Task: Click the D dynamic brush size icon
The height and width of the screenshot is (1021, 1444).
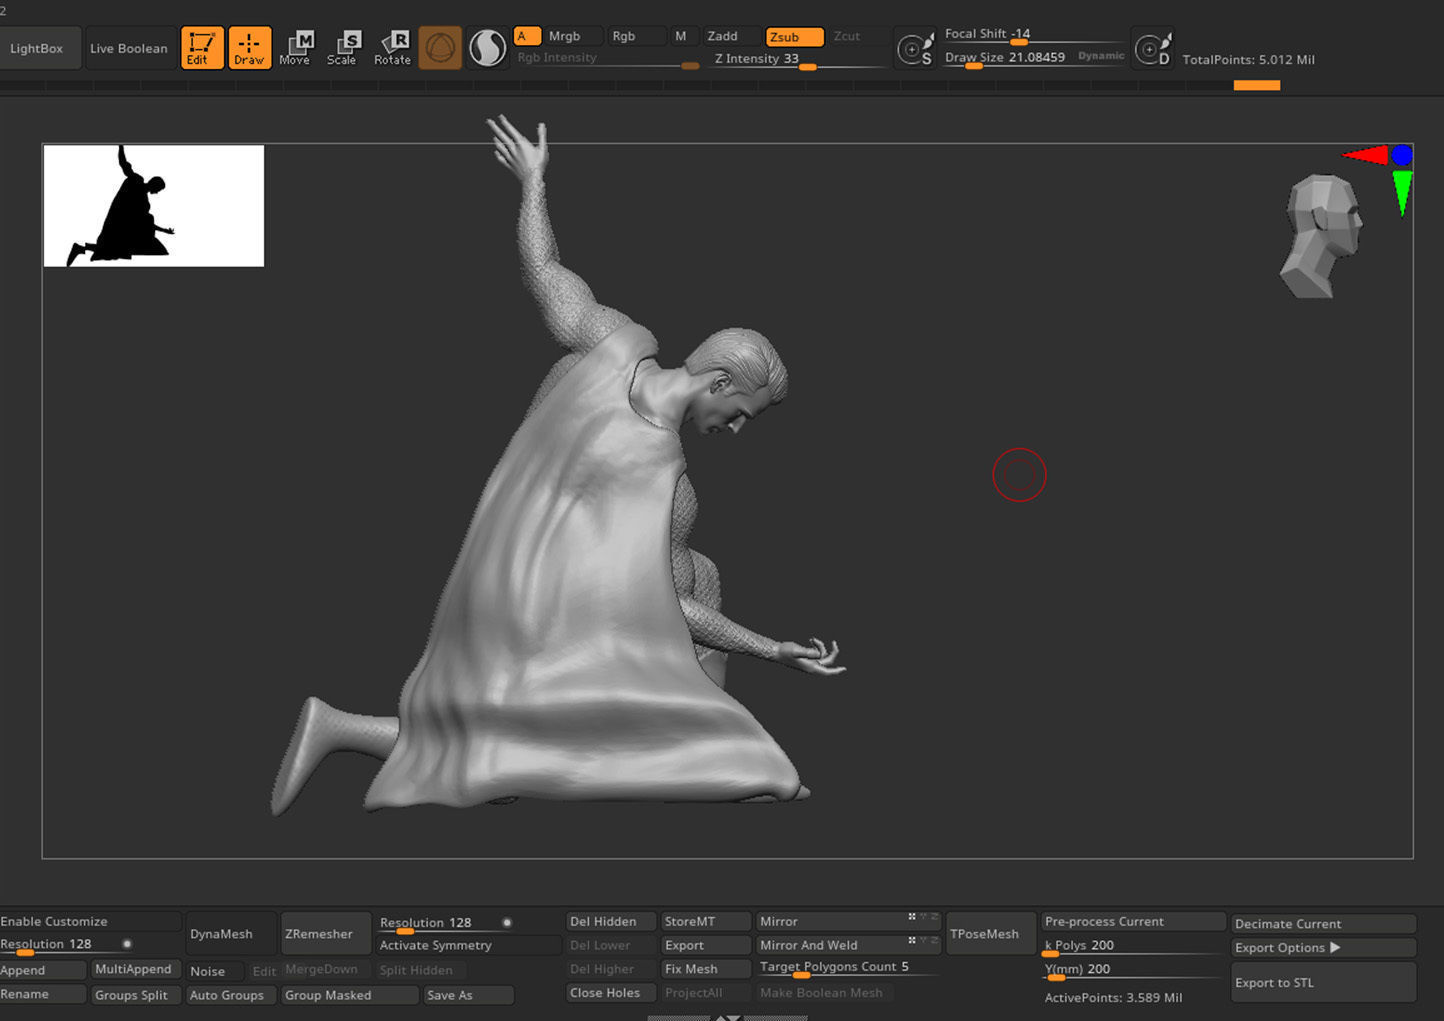Action: coord(1152,49)
